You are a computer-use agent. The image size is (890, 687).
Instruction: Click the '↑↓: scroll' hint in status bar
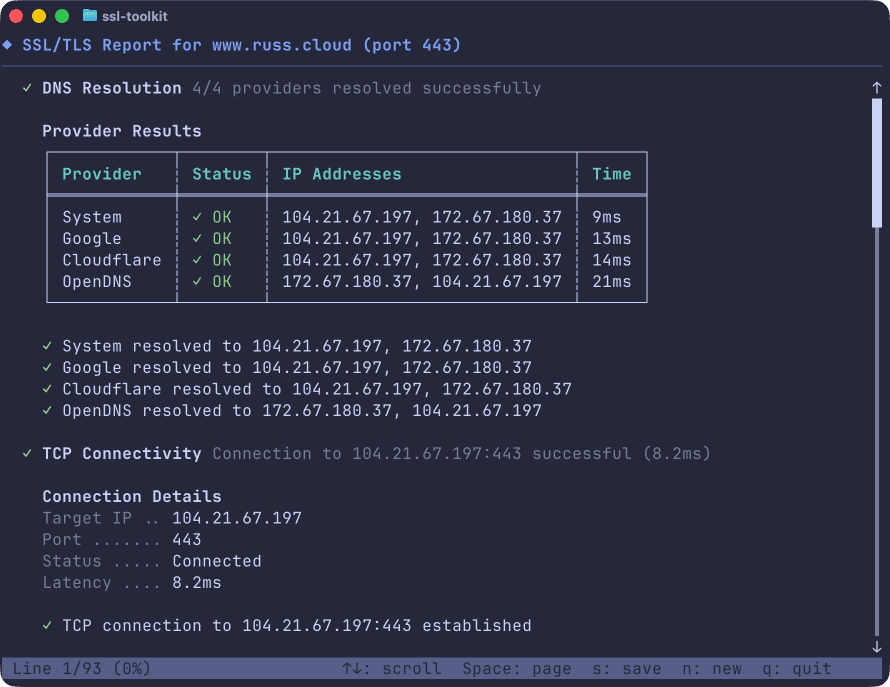click(x=392, y=668)
